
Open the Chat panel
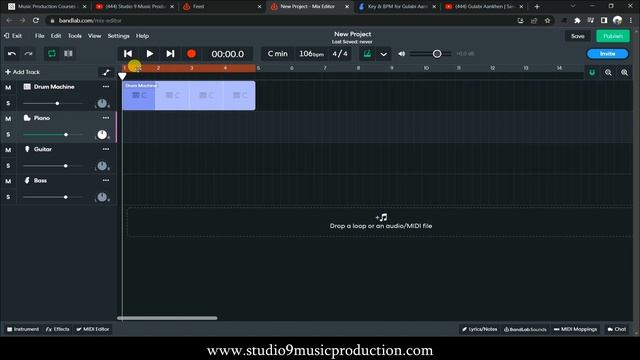pos(617,329)
